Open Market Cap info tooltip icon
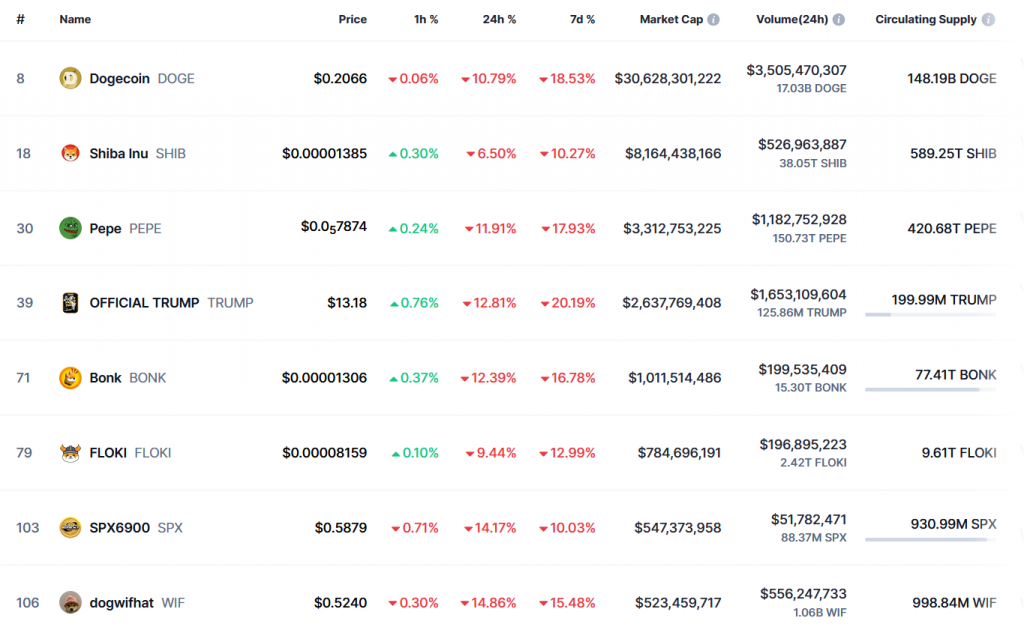Image resolution: width=1024 pixels, height=633 pixels. click(713, 20)
